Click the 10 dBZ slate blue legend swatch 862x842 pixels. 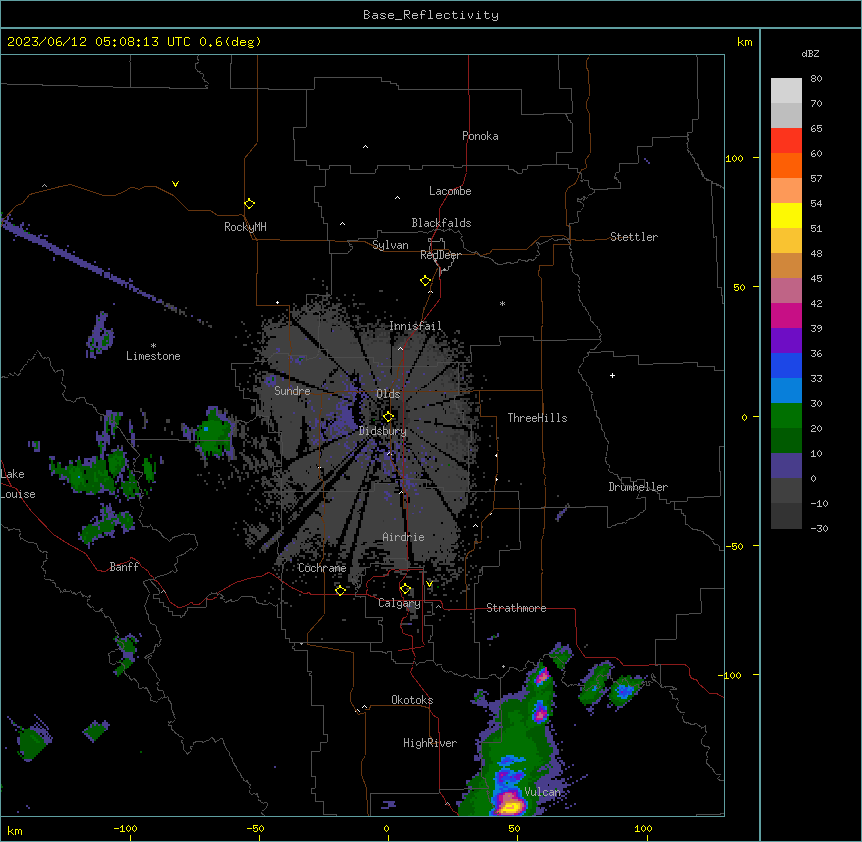[786, 466]
